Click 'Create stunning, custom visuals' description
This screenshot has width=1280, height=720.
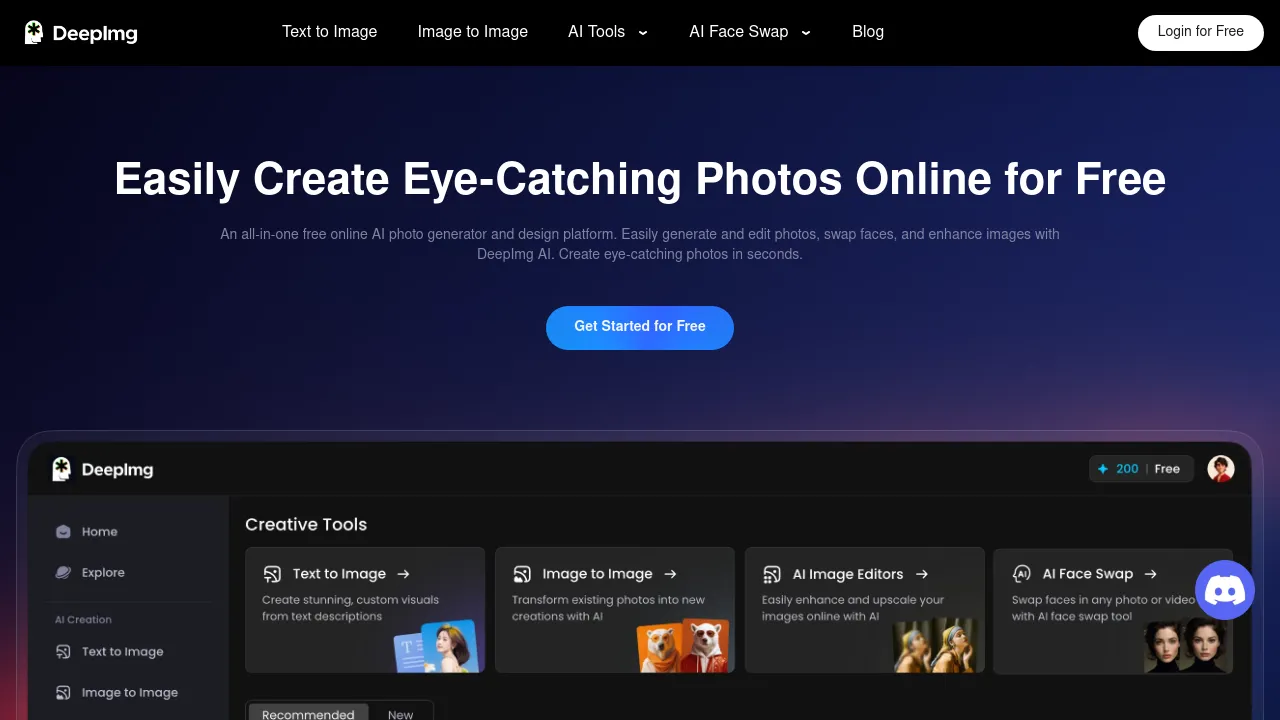pos(350,608)
